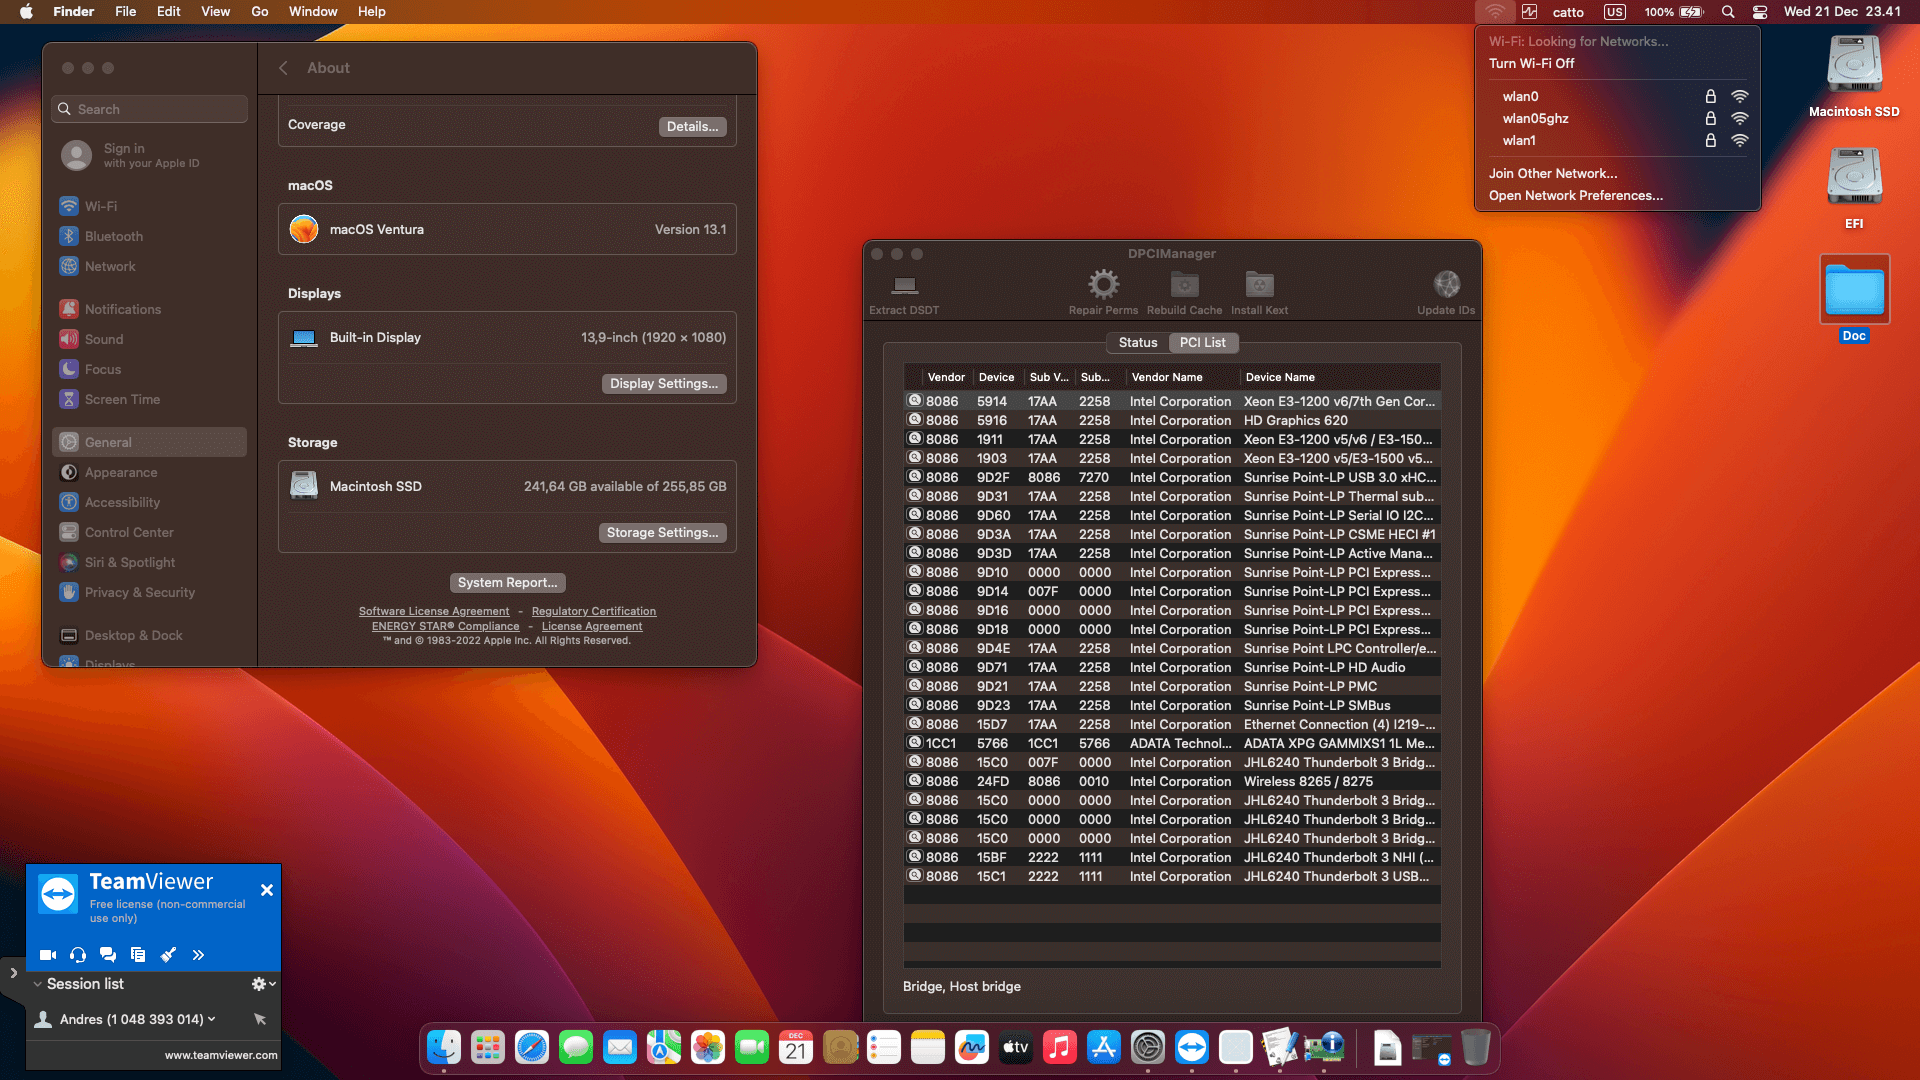Screen dimensions: 1920x1080
Task: Click the Extract DSDT tool in DPCIManager
Action: [x=903, y=292]
